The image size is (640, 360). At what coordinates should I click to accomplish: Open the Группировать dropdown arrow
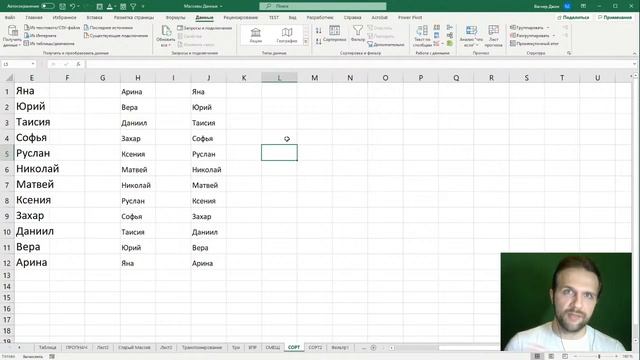click(548, 28)
